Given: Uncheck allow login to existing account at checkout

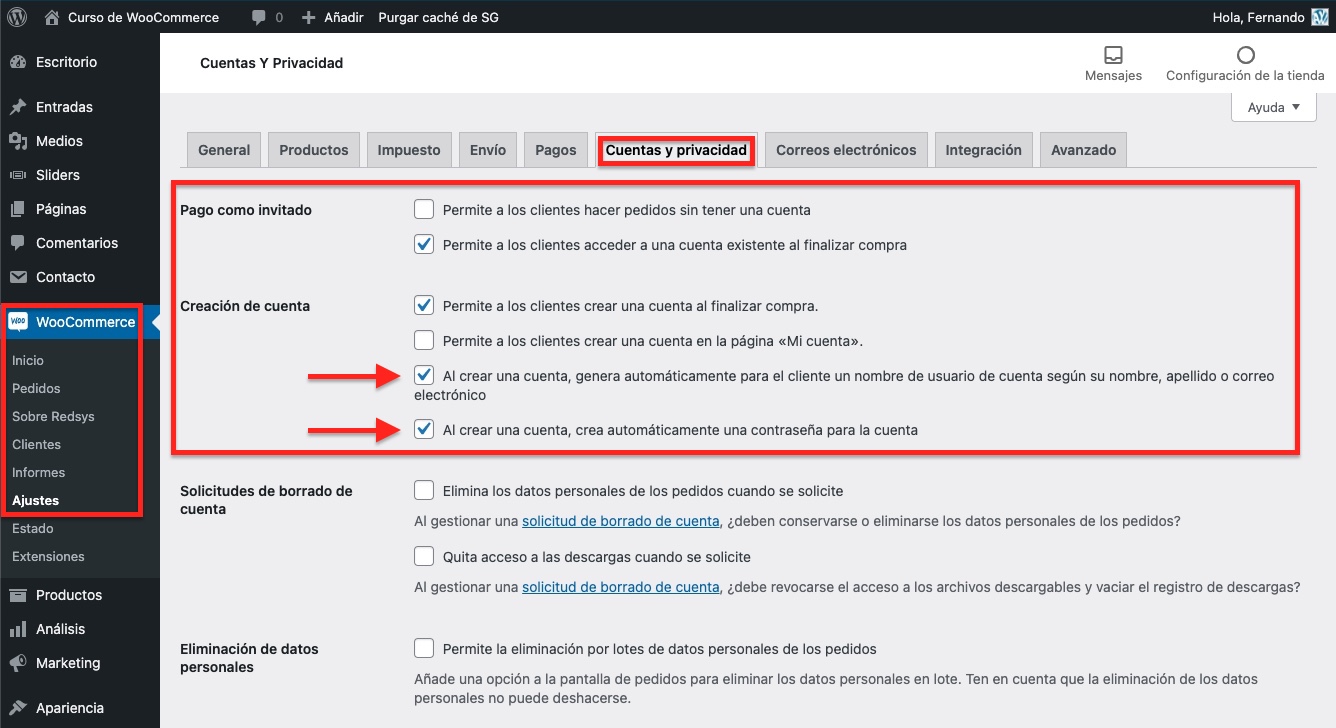Looking at the screenshot, I should pyautogui.click(x=424, y=244).
